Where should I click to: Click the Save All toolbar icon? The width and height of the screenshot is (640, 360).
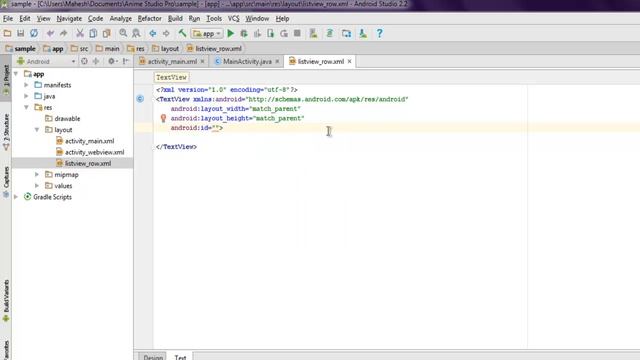point(20,33)
